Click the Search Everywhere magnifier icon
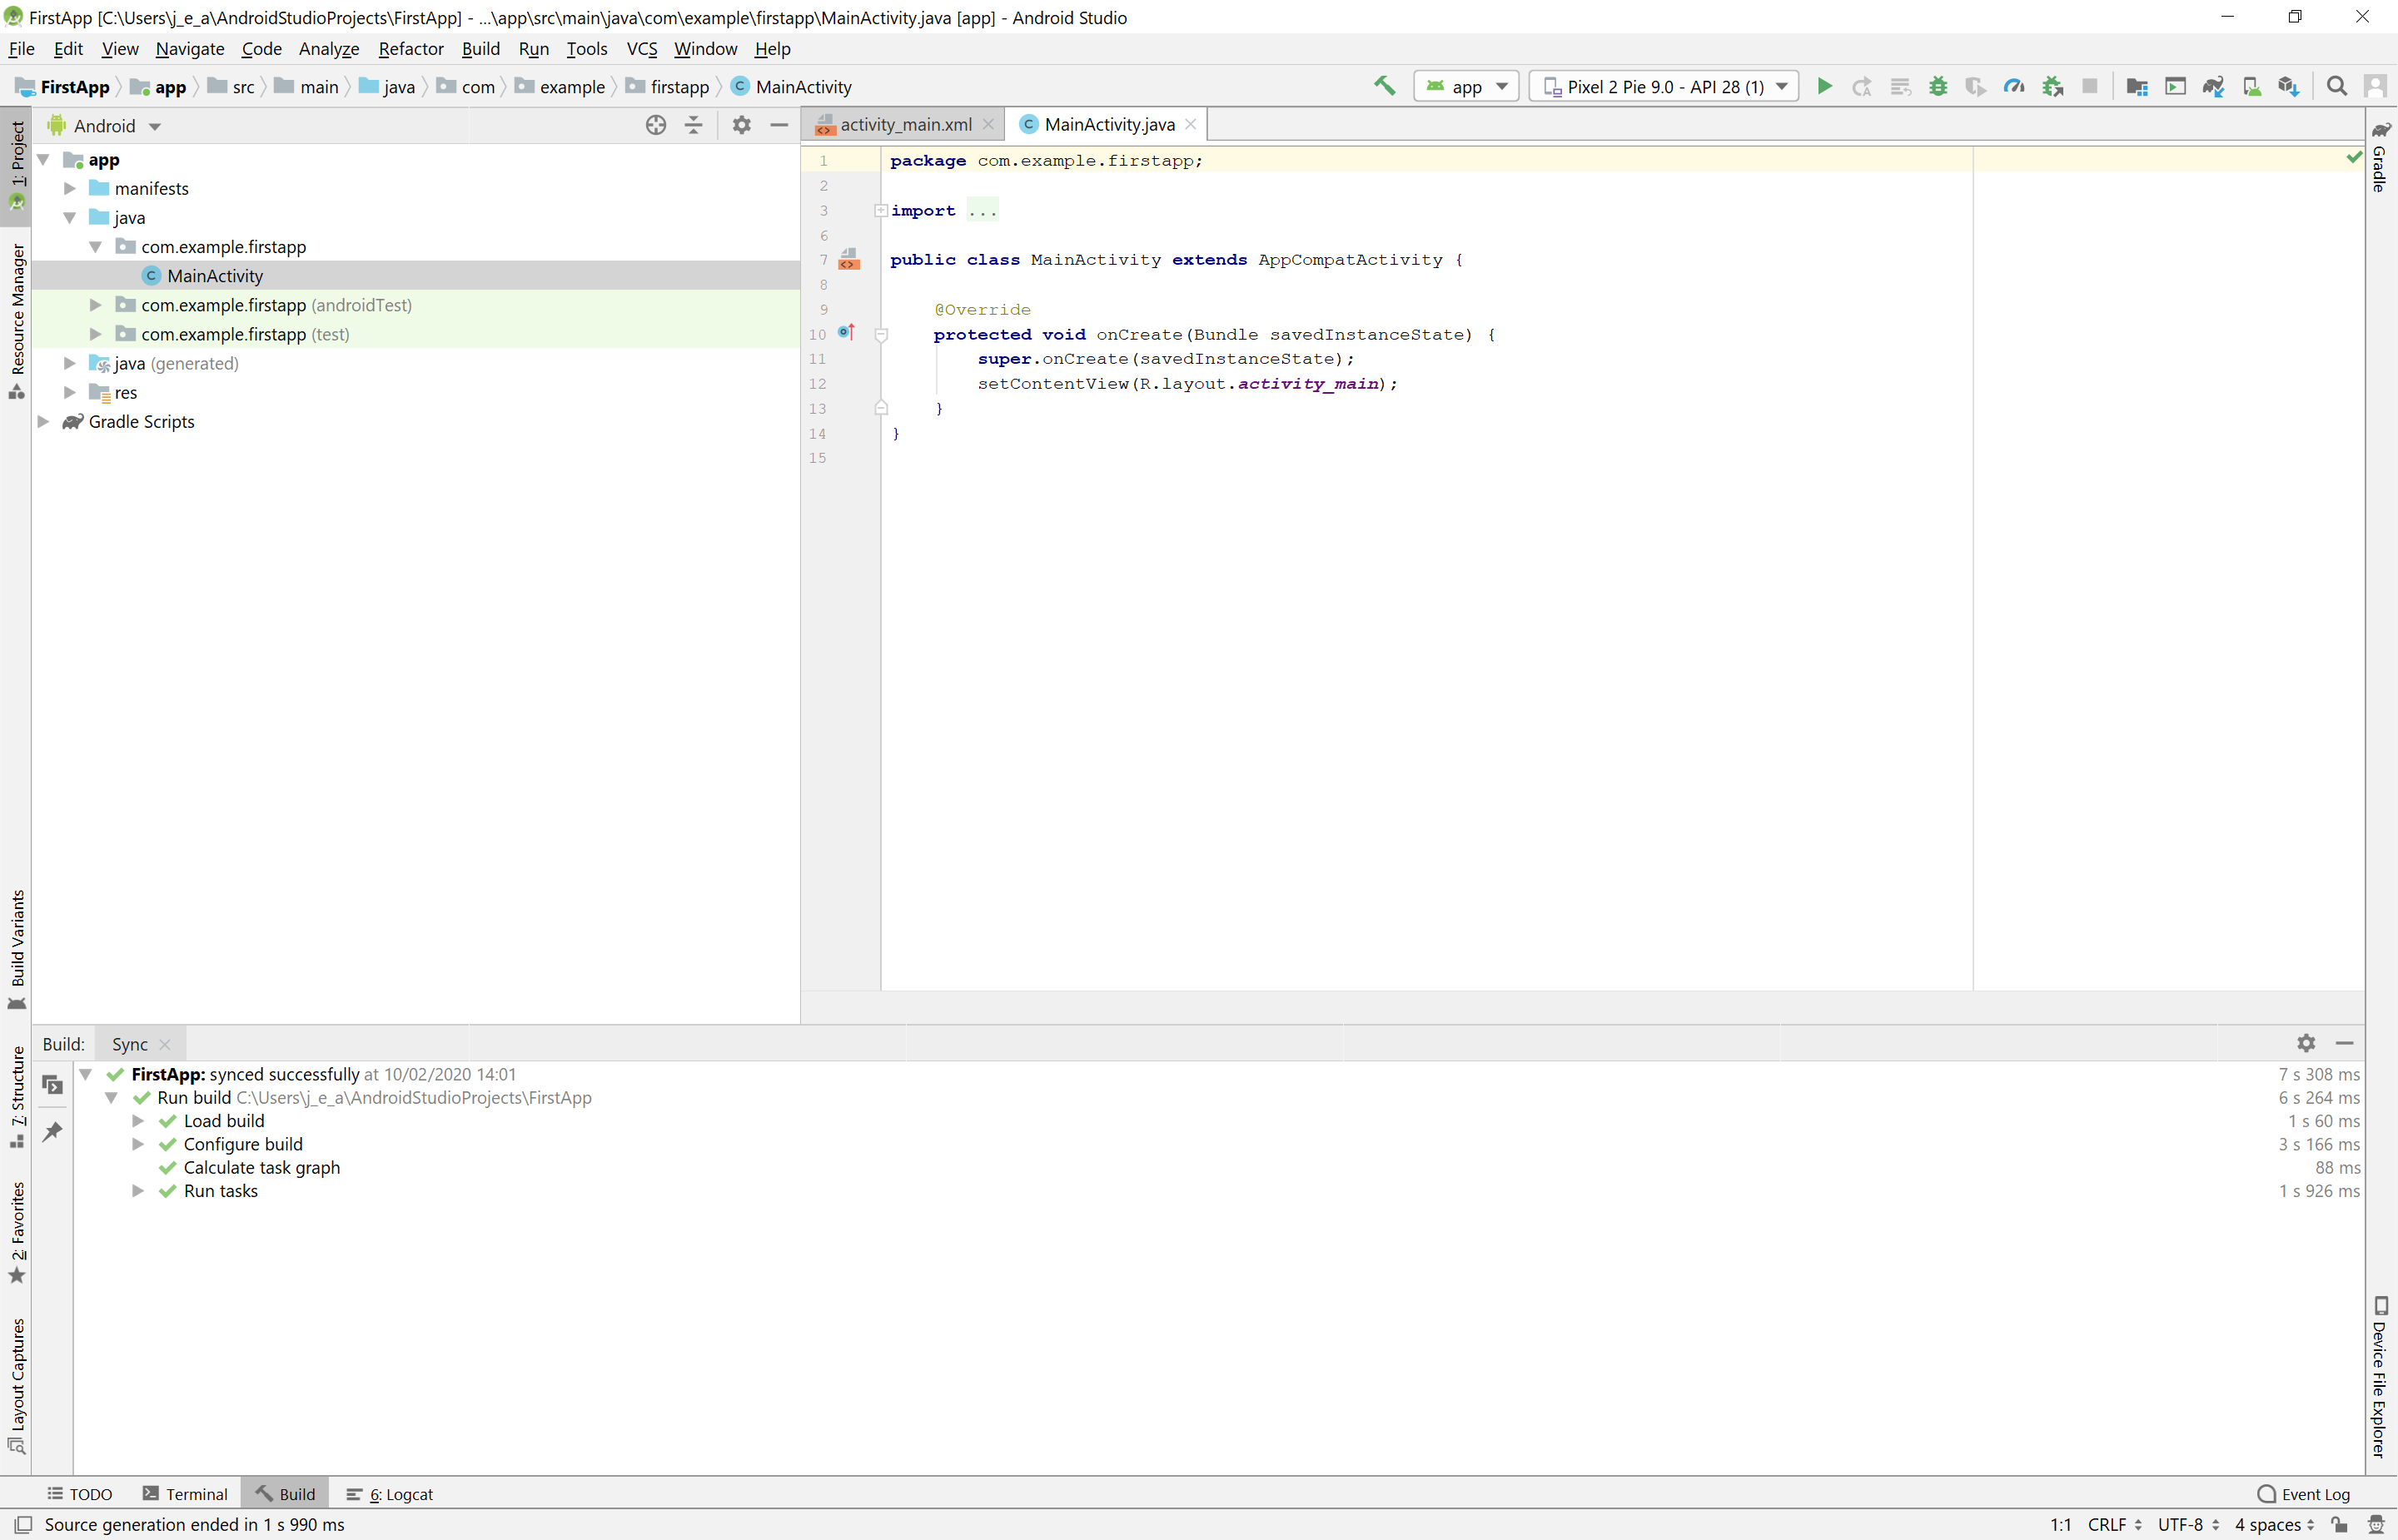 point(2337,86)
